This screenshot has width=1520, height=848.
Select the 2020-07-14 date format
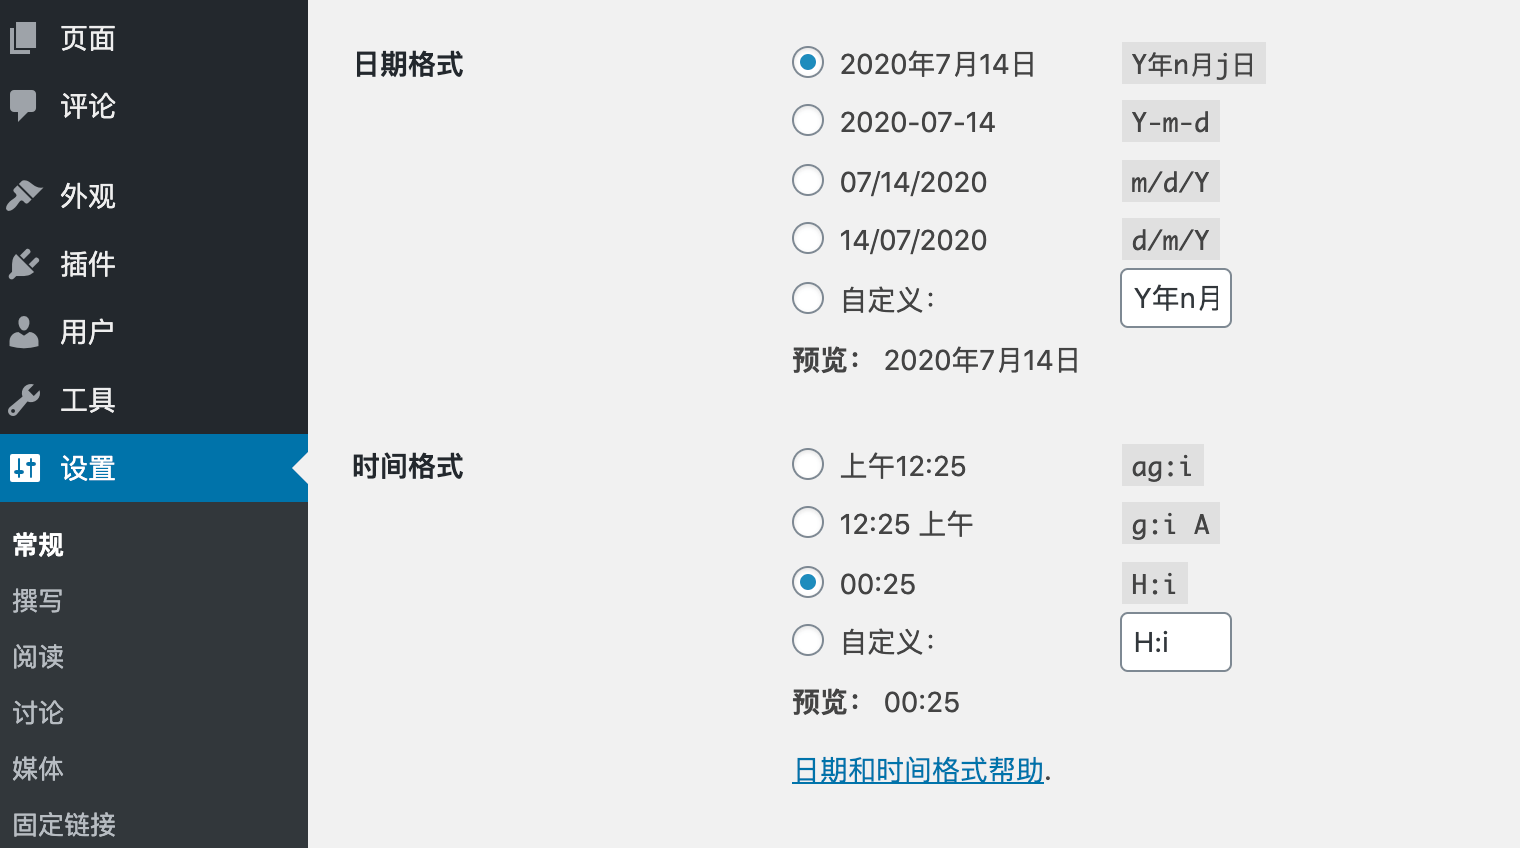pos(808,121)
